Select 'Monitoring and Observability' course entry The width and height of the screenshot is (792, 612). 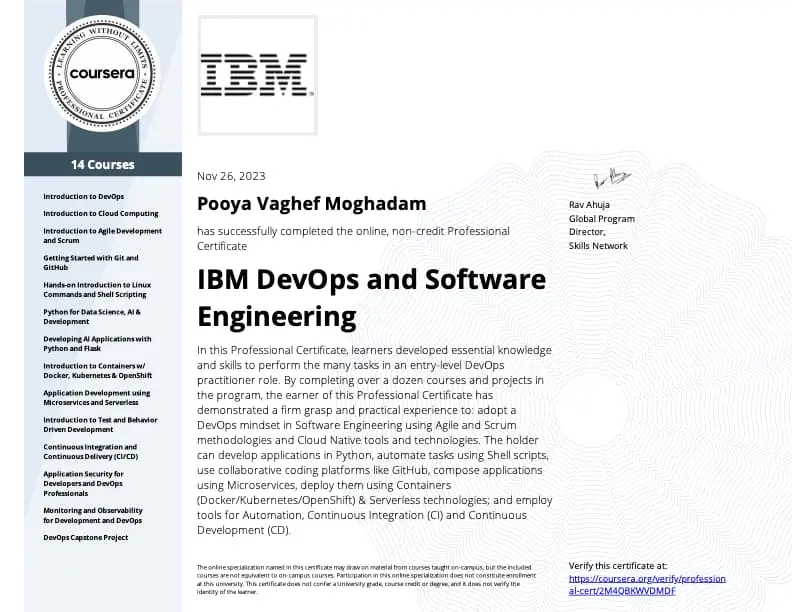93,516
